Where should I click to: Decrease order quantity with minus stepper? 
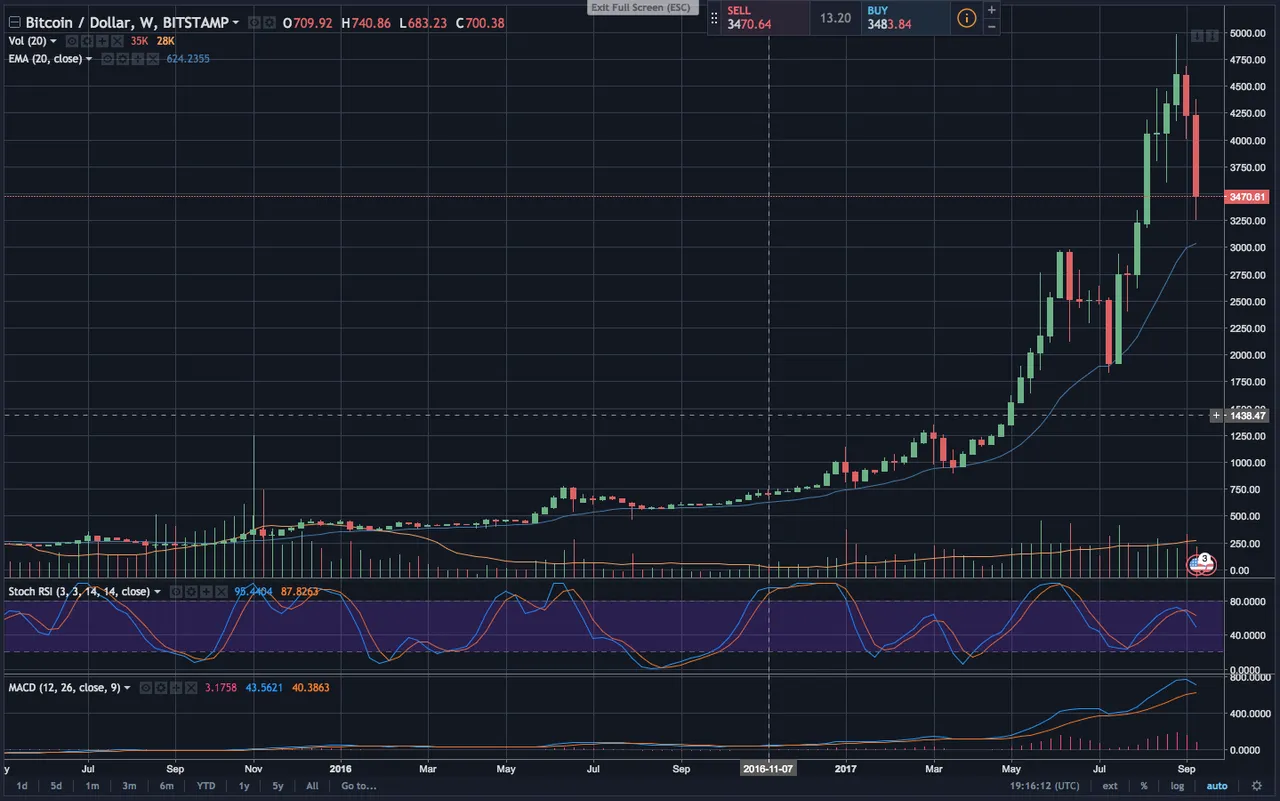pyautogui.click(x=992, y=27)
